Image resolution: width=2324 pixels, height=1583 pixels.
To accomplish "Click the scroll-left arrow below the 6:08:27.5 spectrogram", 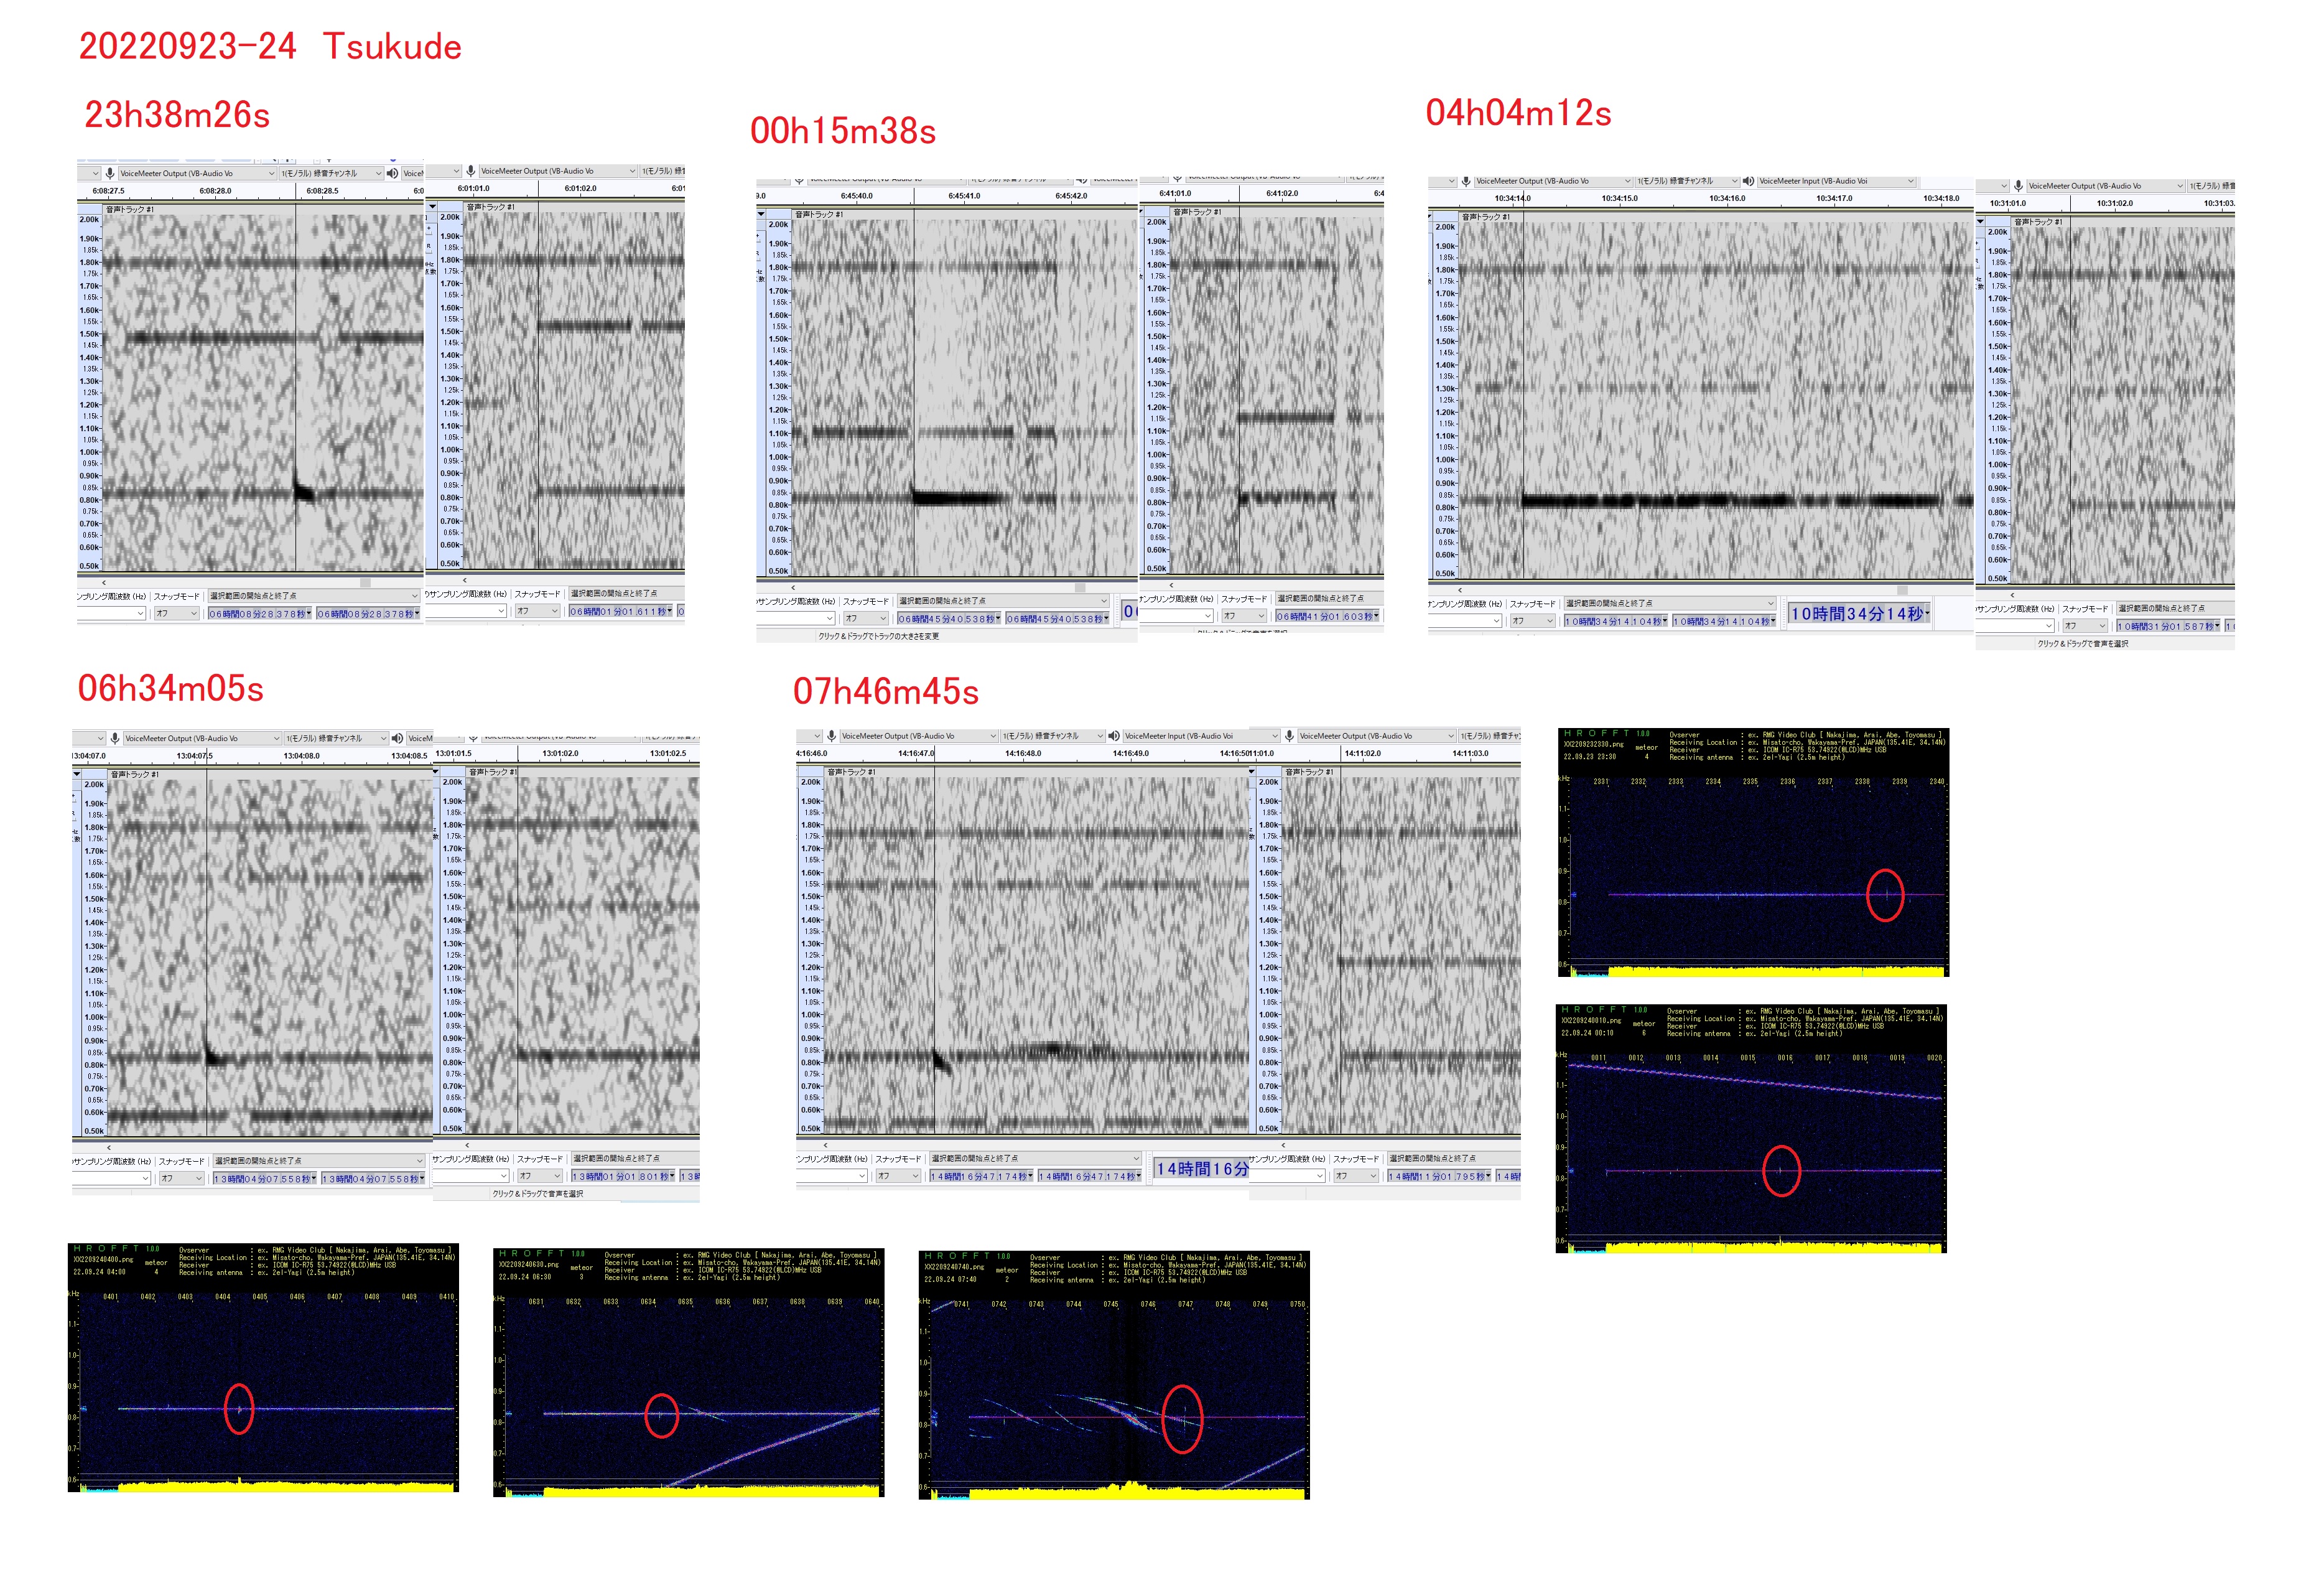I will tap(103, 582).
